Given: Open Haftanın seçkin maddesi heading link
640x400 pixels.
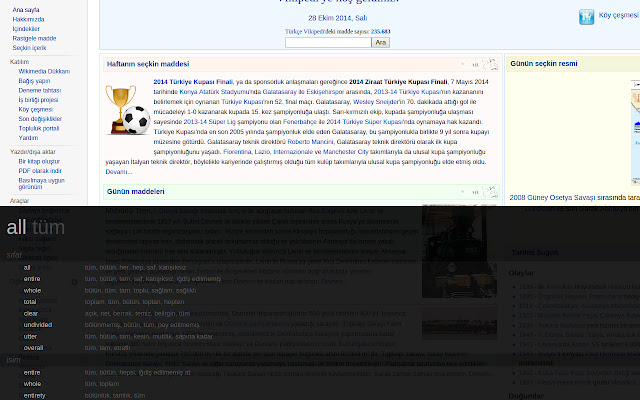Looking at the screenshot, I should 148,64.
